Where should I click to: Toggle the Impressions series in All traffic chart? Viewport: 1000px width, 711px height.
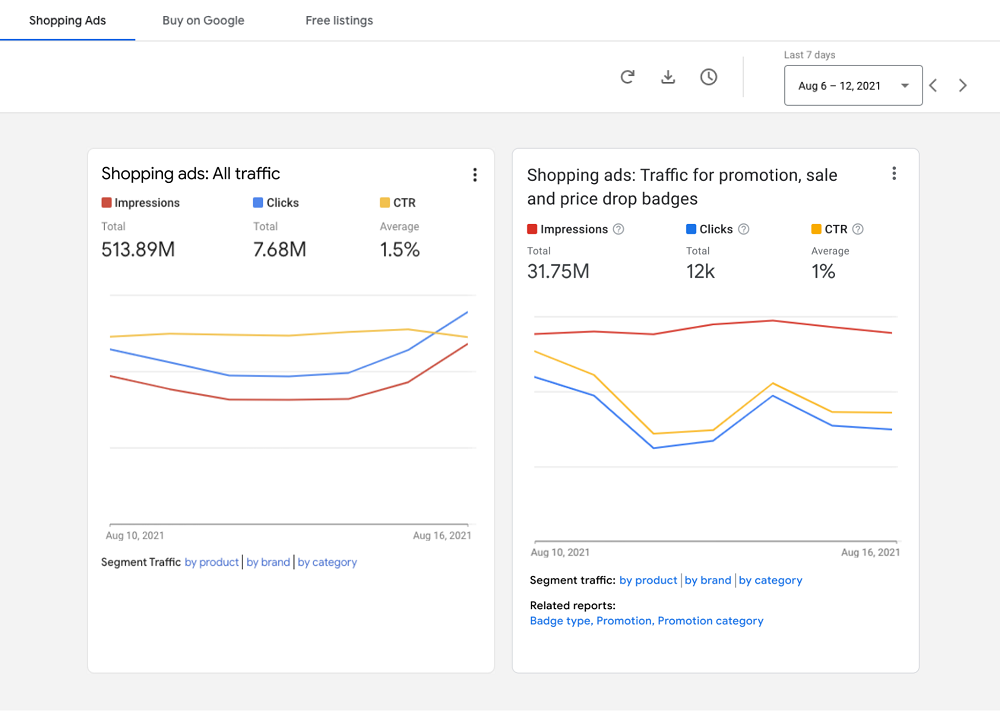pos(140,202)
